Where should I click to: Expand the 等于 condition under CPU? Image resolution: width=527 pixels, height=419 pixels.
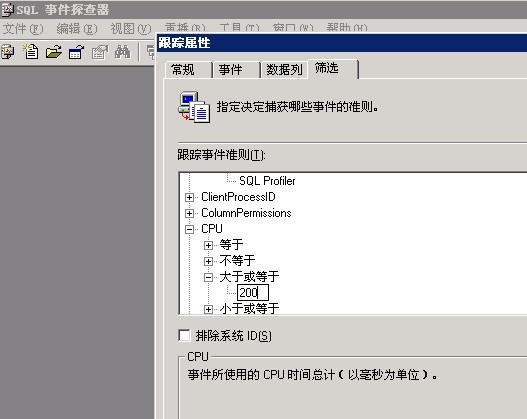click(208, 245)
